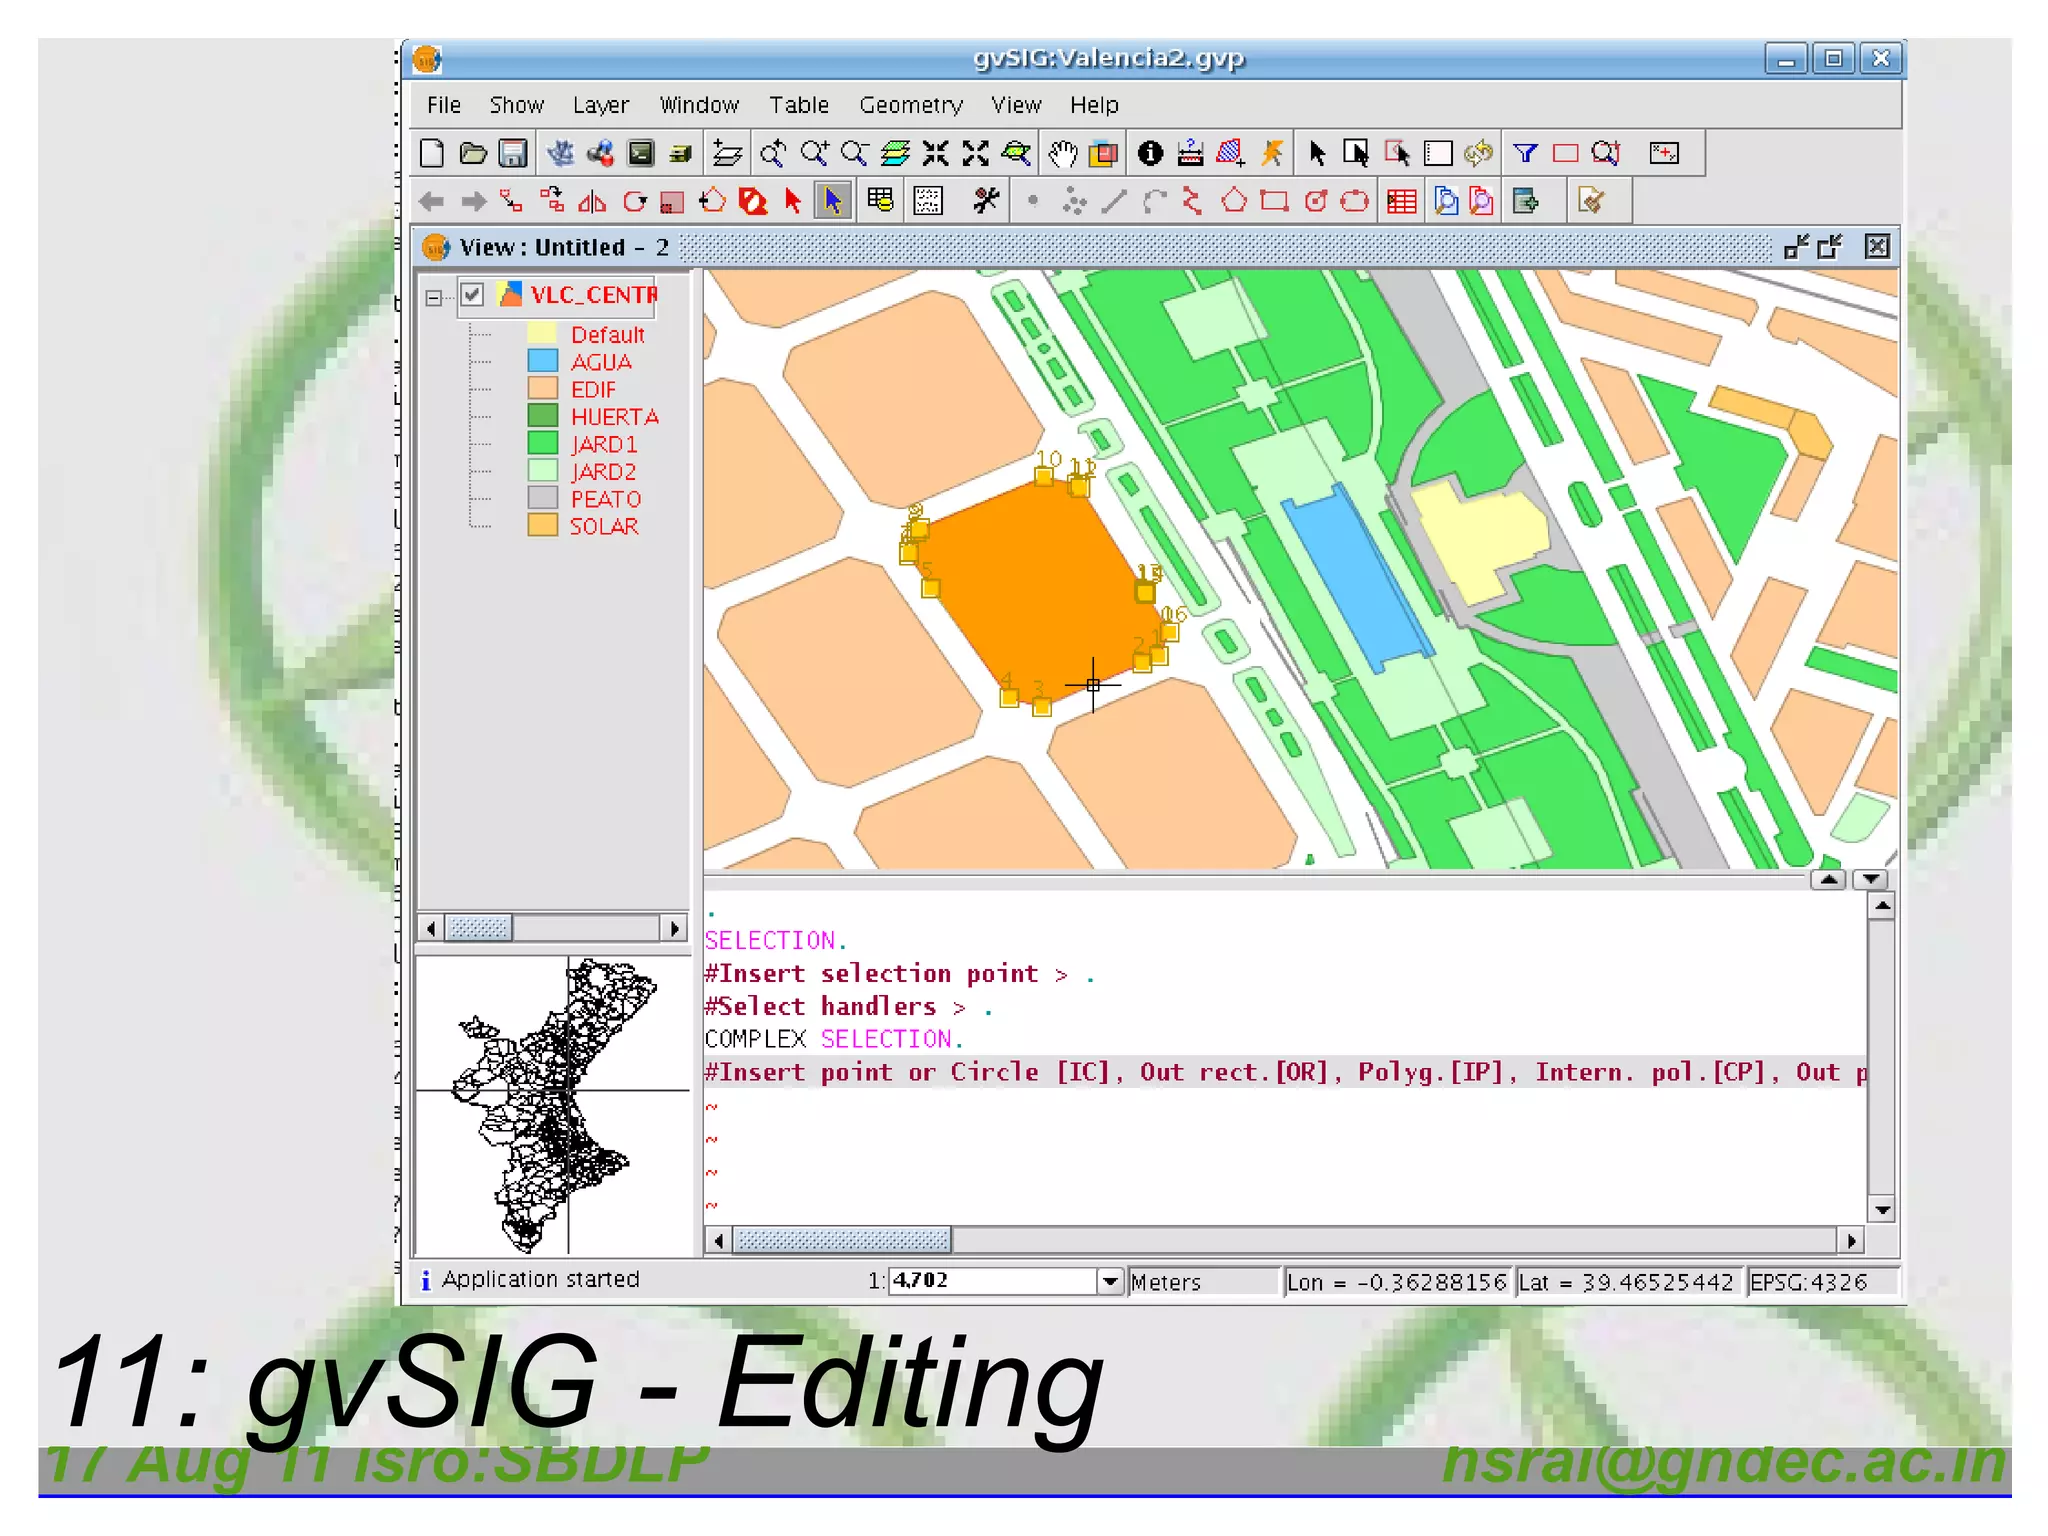The image size is (2048, 1536).
Task: Select the Rectangle drawing tool
Action: pyautogui.click(x=1274, y=202)
